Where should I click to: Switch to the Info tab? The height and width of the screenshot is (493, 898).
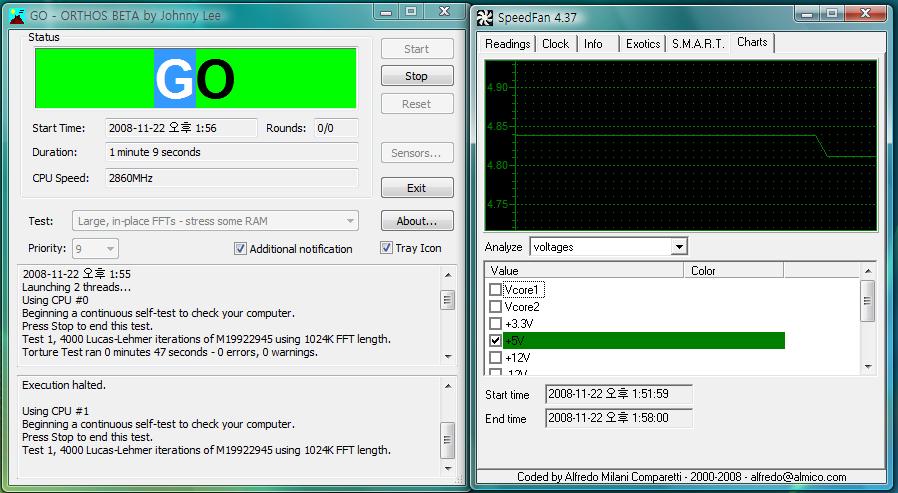[593, 44]
